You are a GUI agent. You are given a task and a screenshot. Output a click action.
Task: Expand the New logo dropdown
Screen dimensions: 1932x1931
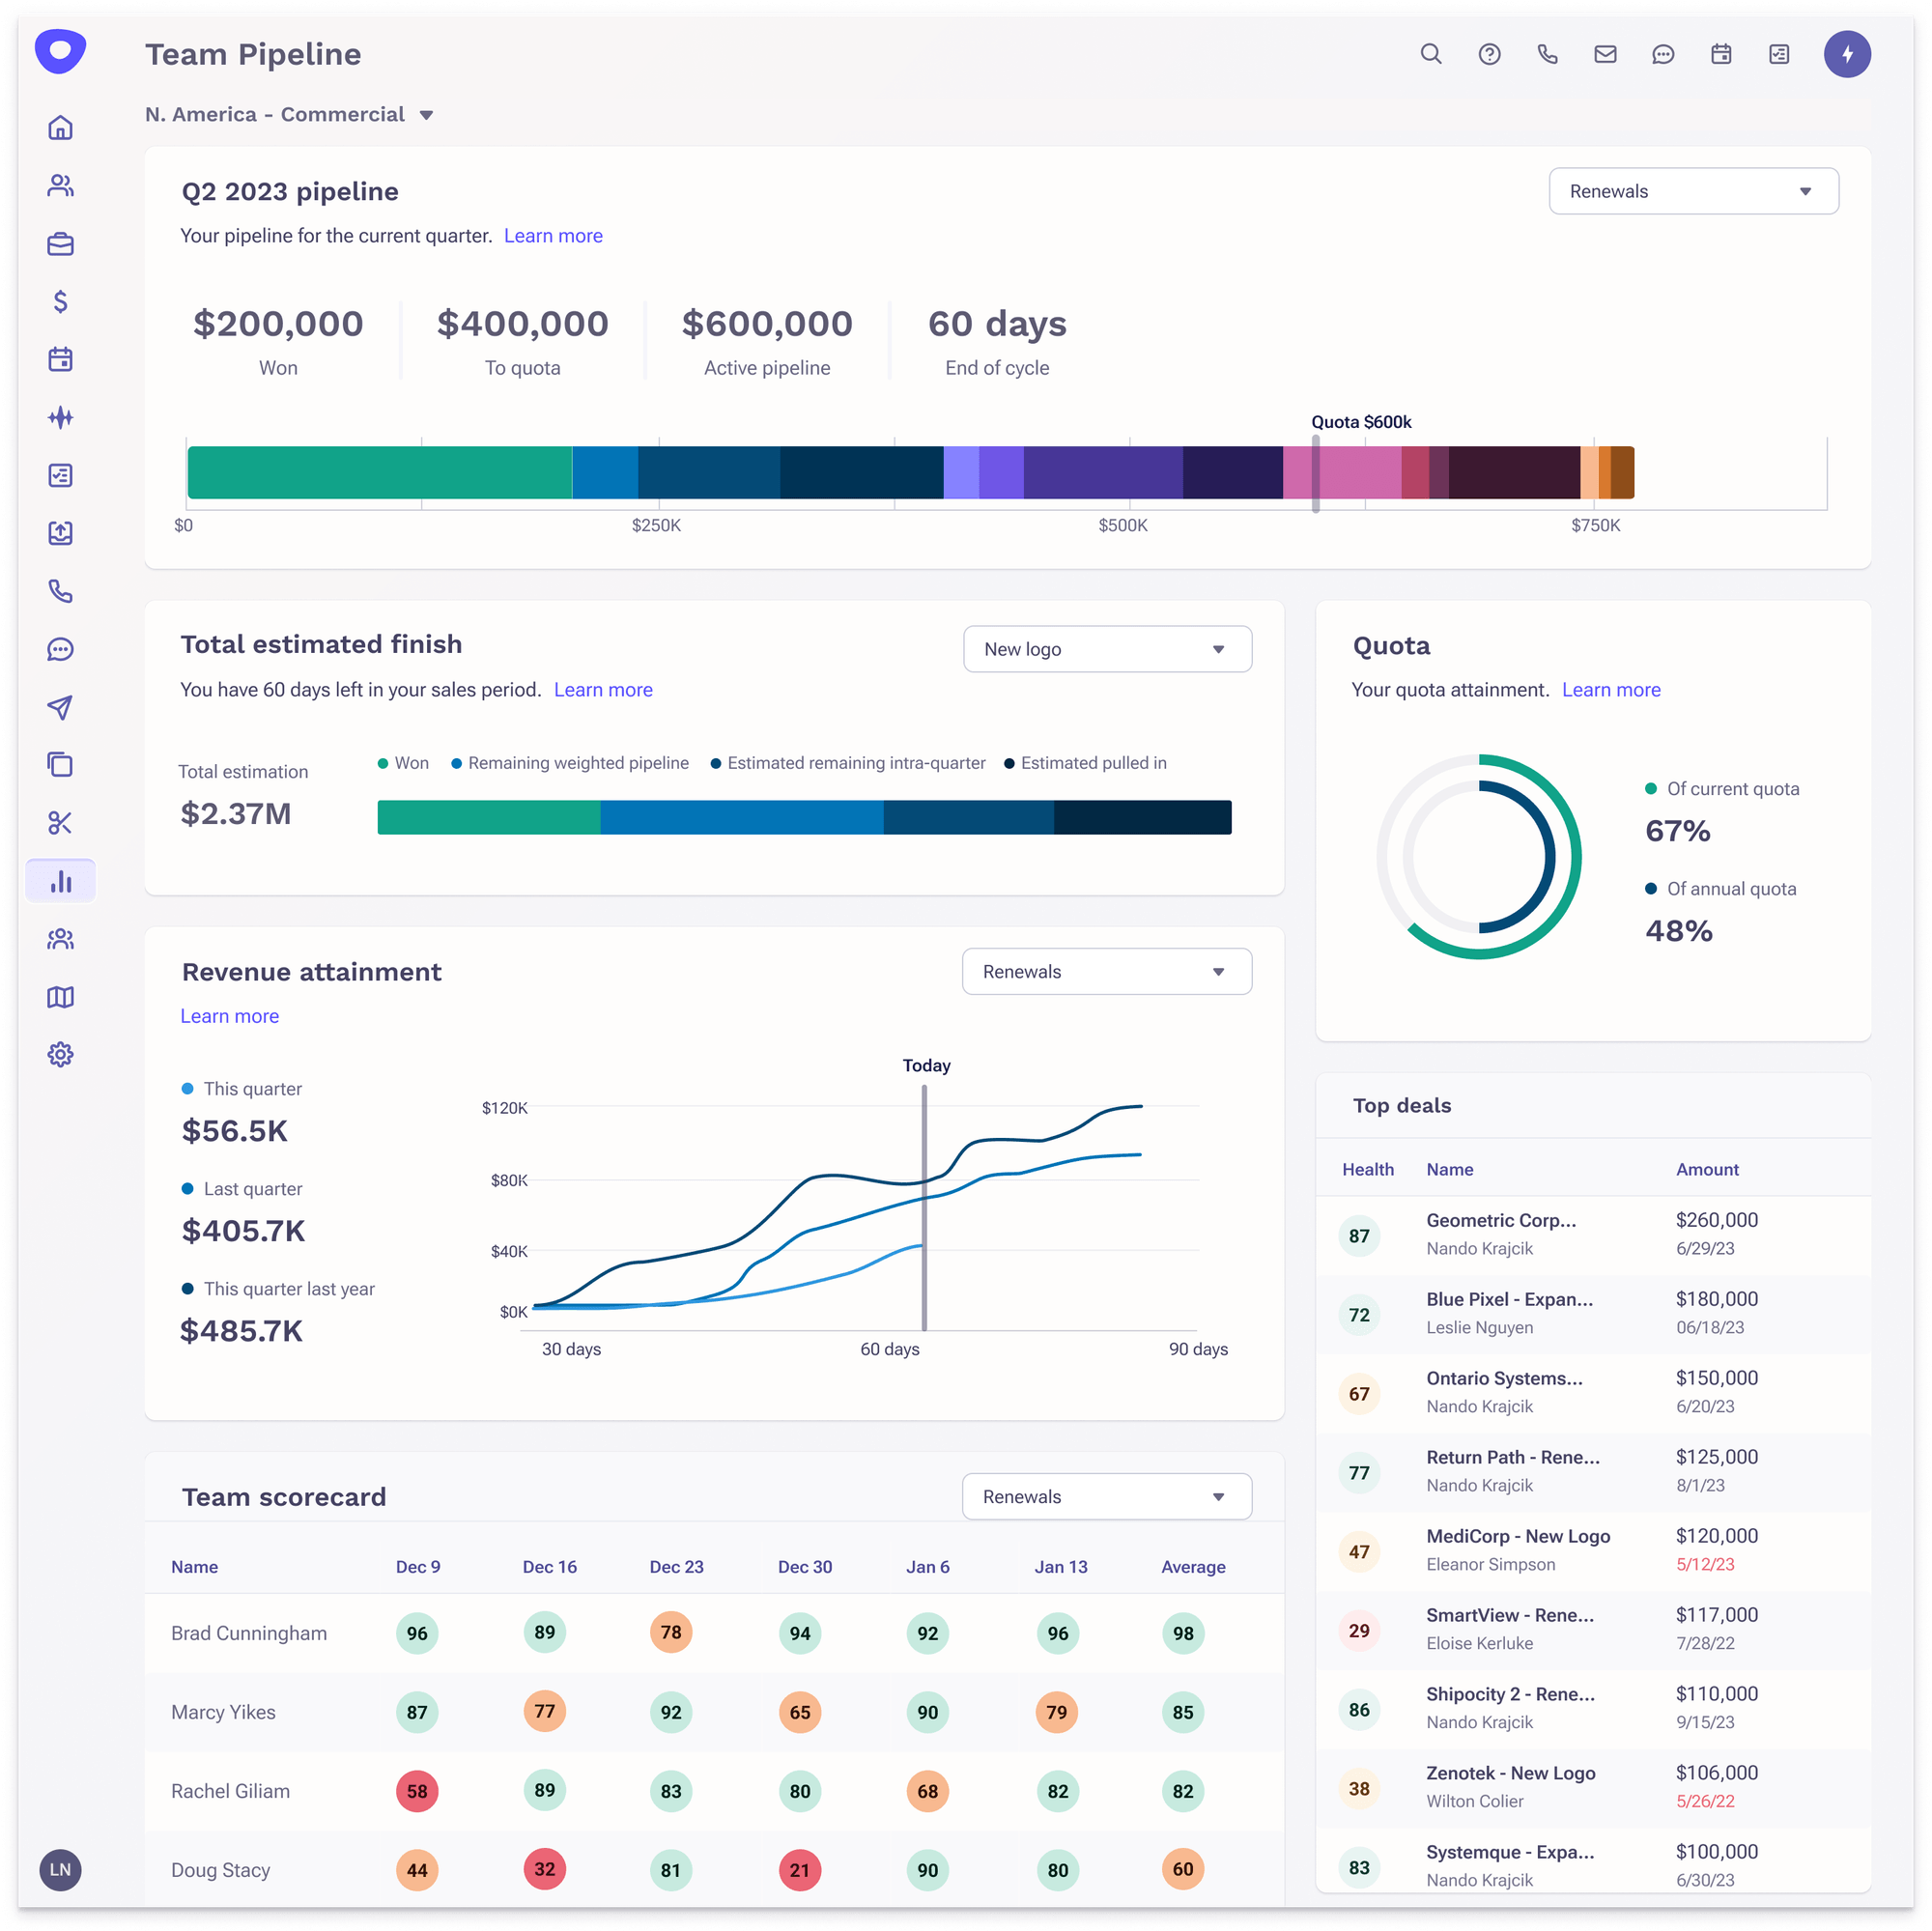point(1107,648)
